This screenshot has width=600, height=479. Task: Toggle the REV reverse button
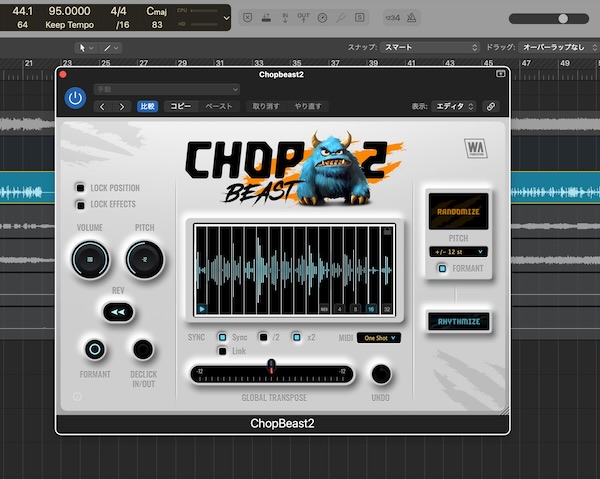point(118,312)
